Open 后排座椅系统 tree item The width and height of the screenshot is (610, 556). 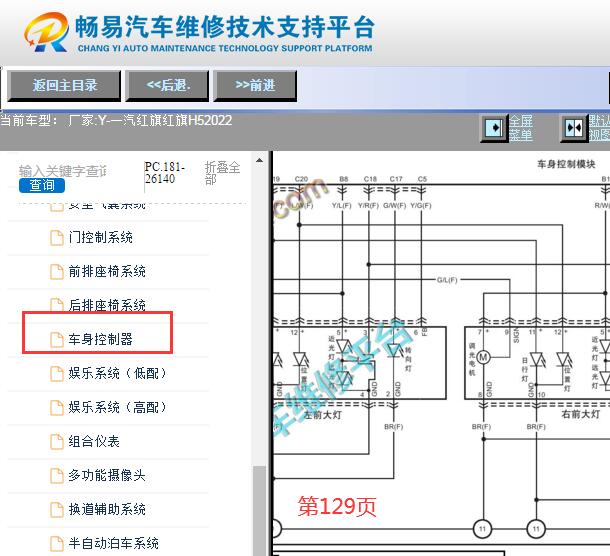[x=107, y=305]
